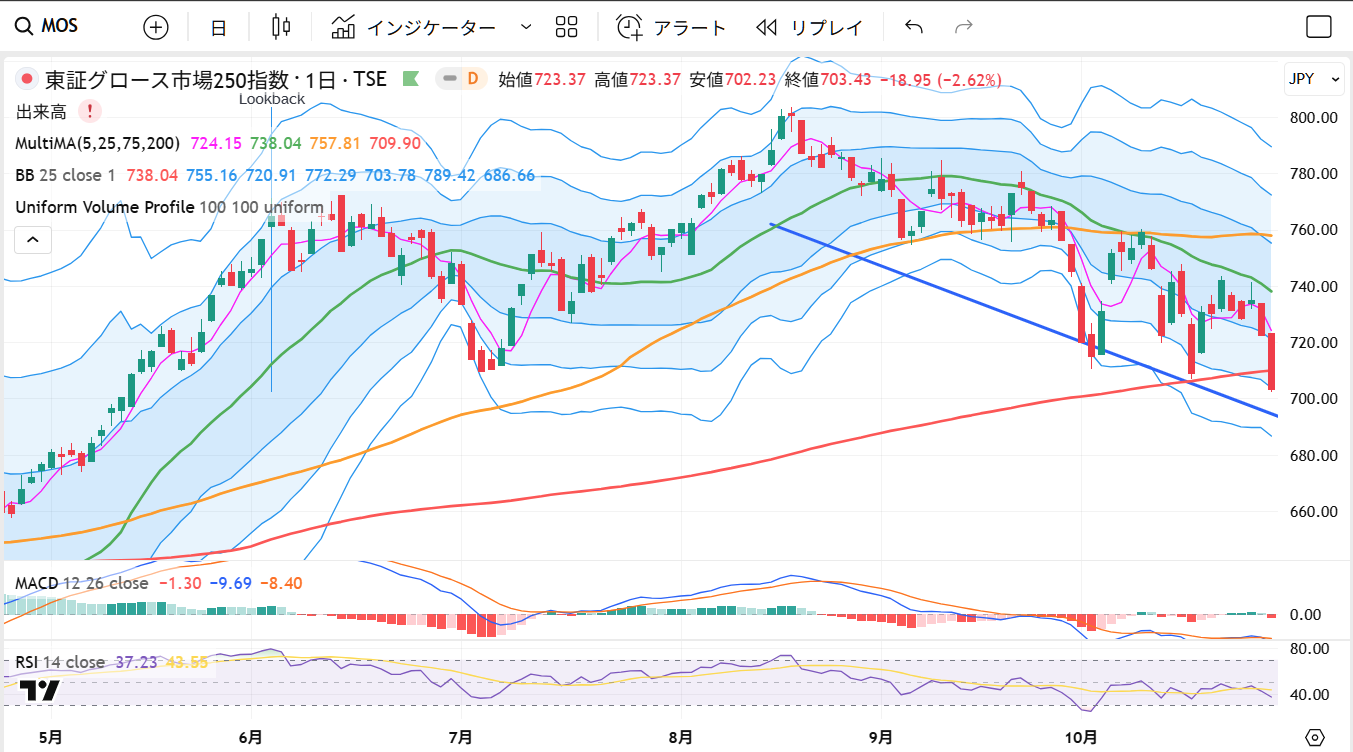Viewport: 1353px width, 752px height.
Task: Collapse the indicator legend with chevron
Action: pos(32,240)
